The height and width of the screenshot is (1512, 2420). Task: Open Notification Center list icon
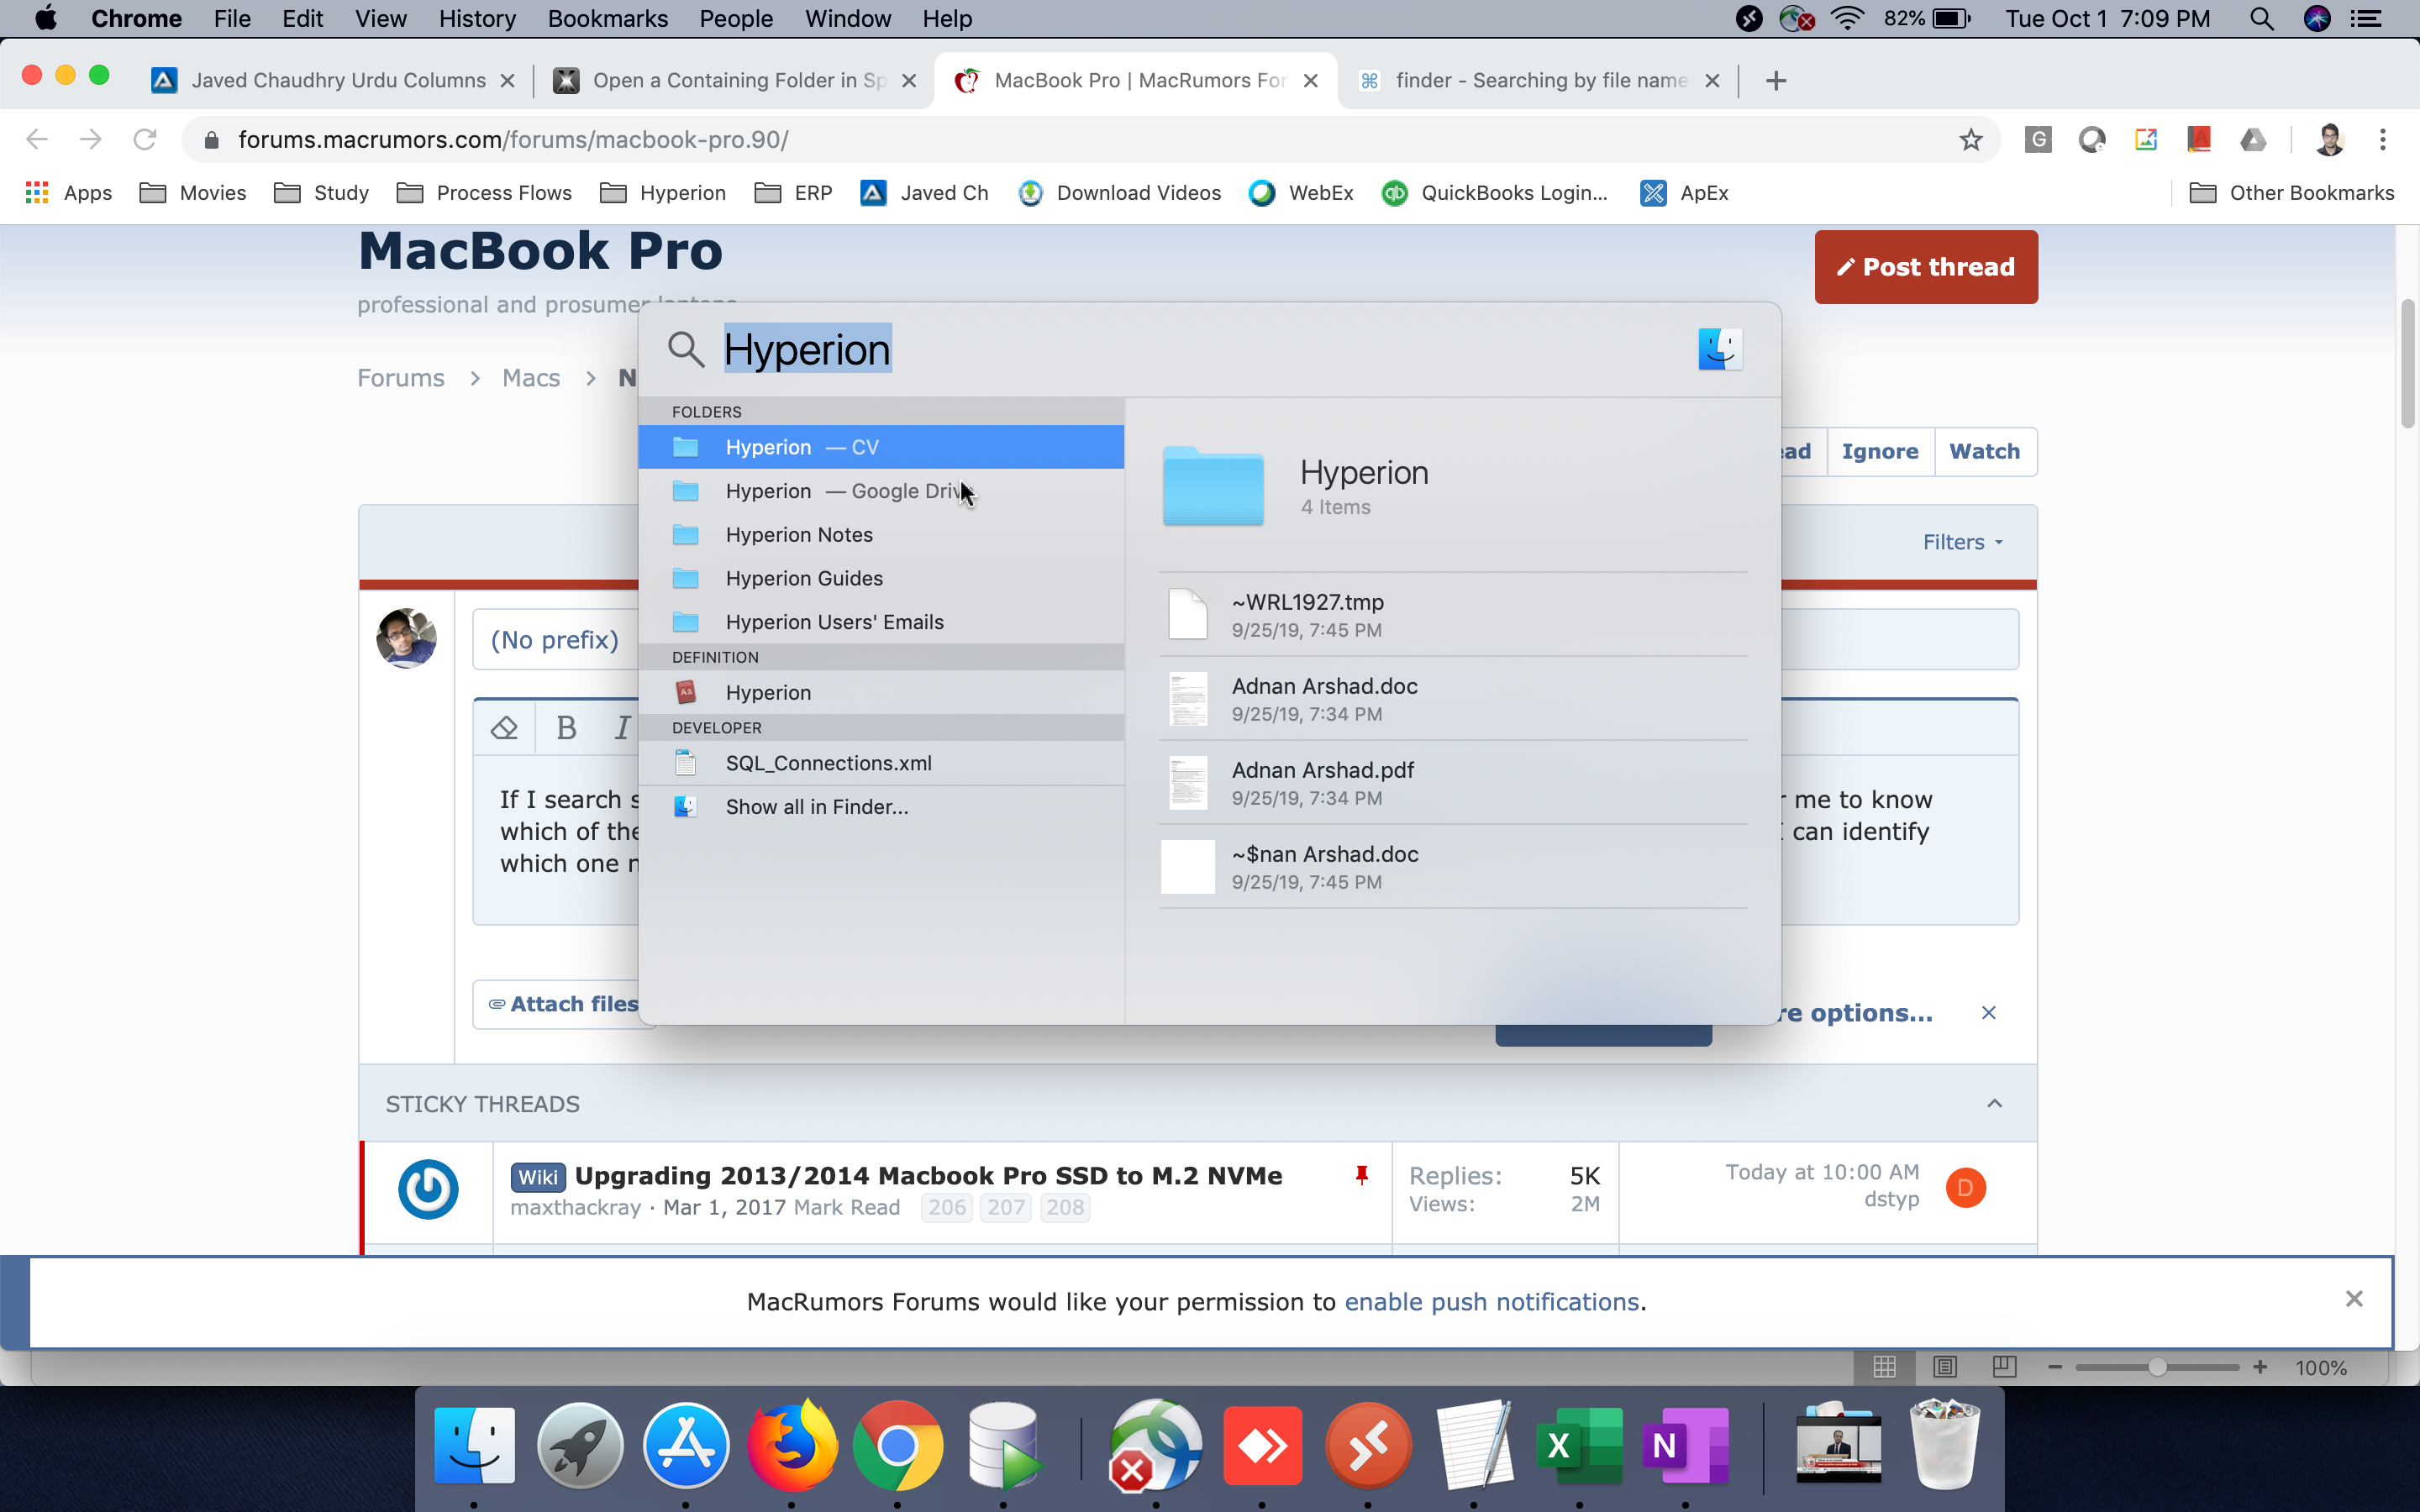[2367, 19]
